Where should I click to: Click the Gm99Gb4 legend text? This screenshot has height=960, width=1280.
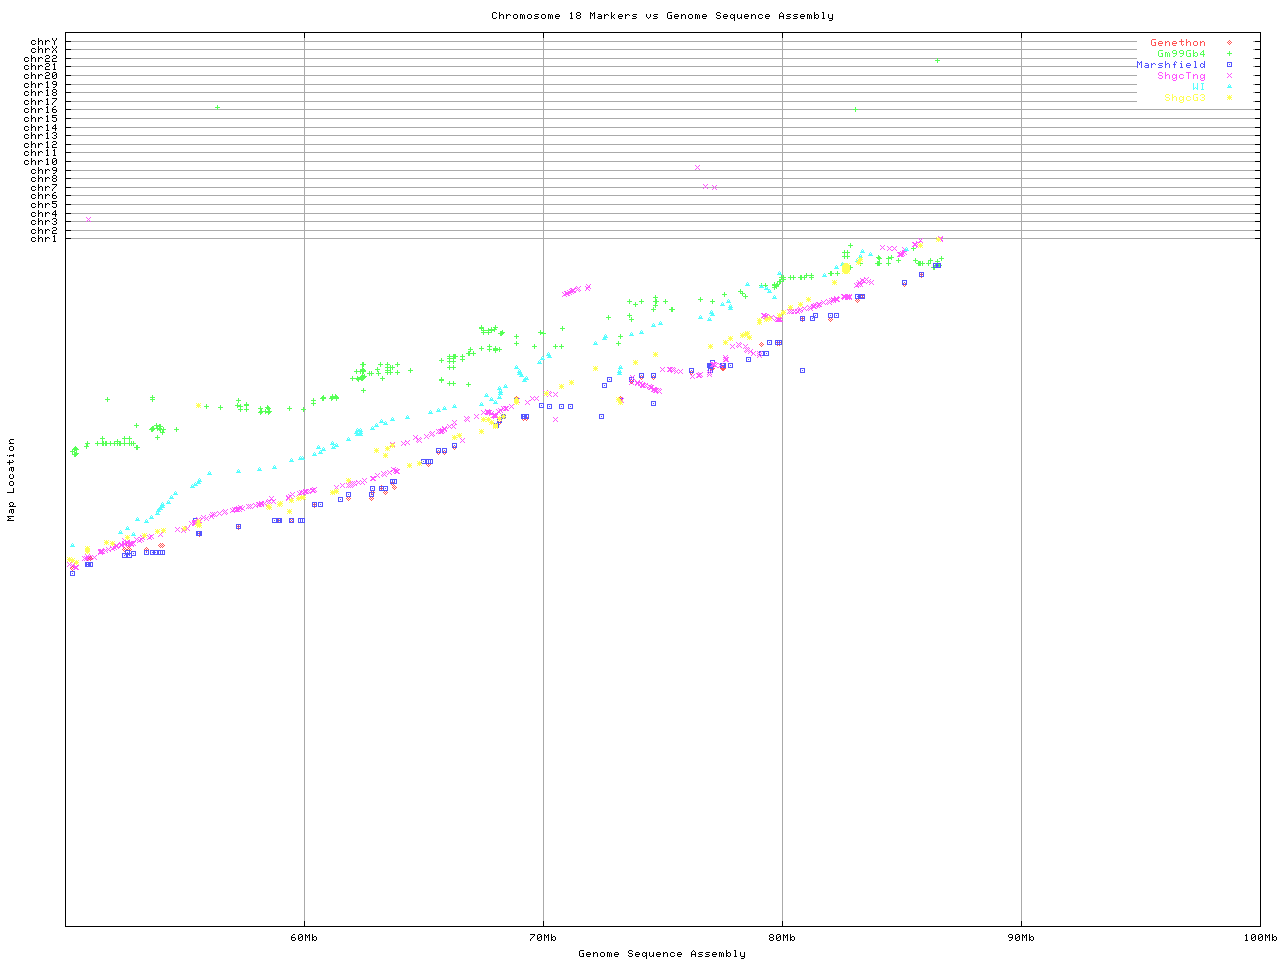point(1180,54)
